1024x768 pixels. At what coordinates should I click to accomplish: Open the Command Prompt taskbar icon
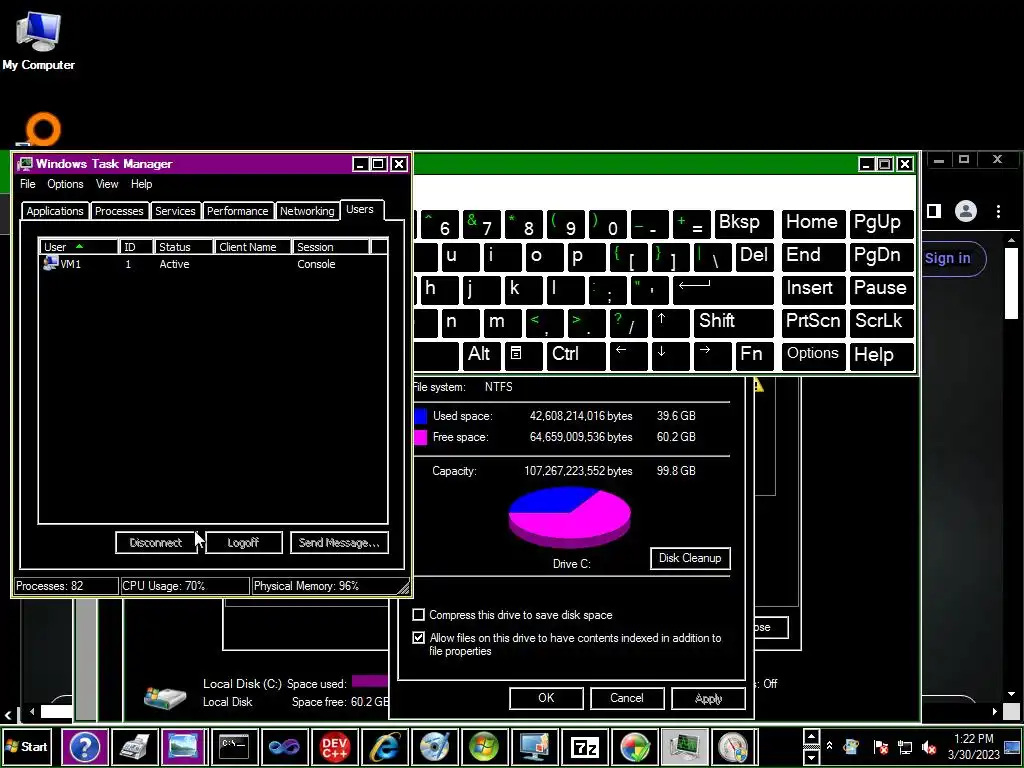pyautogui.click(x=234, y=746)
